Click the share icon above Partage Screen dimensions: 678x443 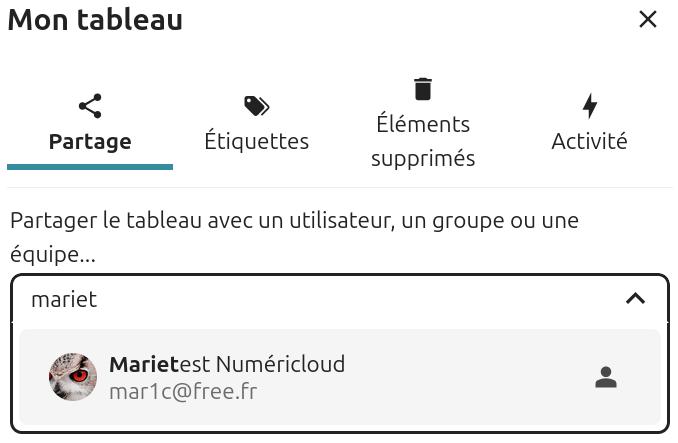(x=90, y=106)
